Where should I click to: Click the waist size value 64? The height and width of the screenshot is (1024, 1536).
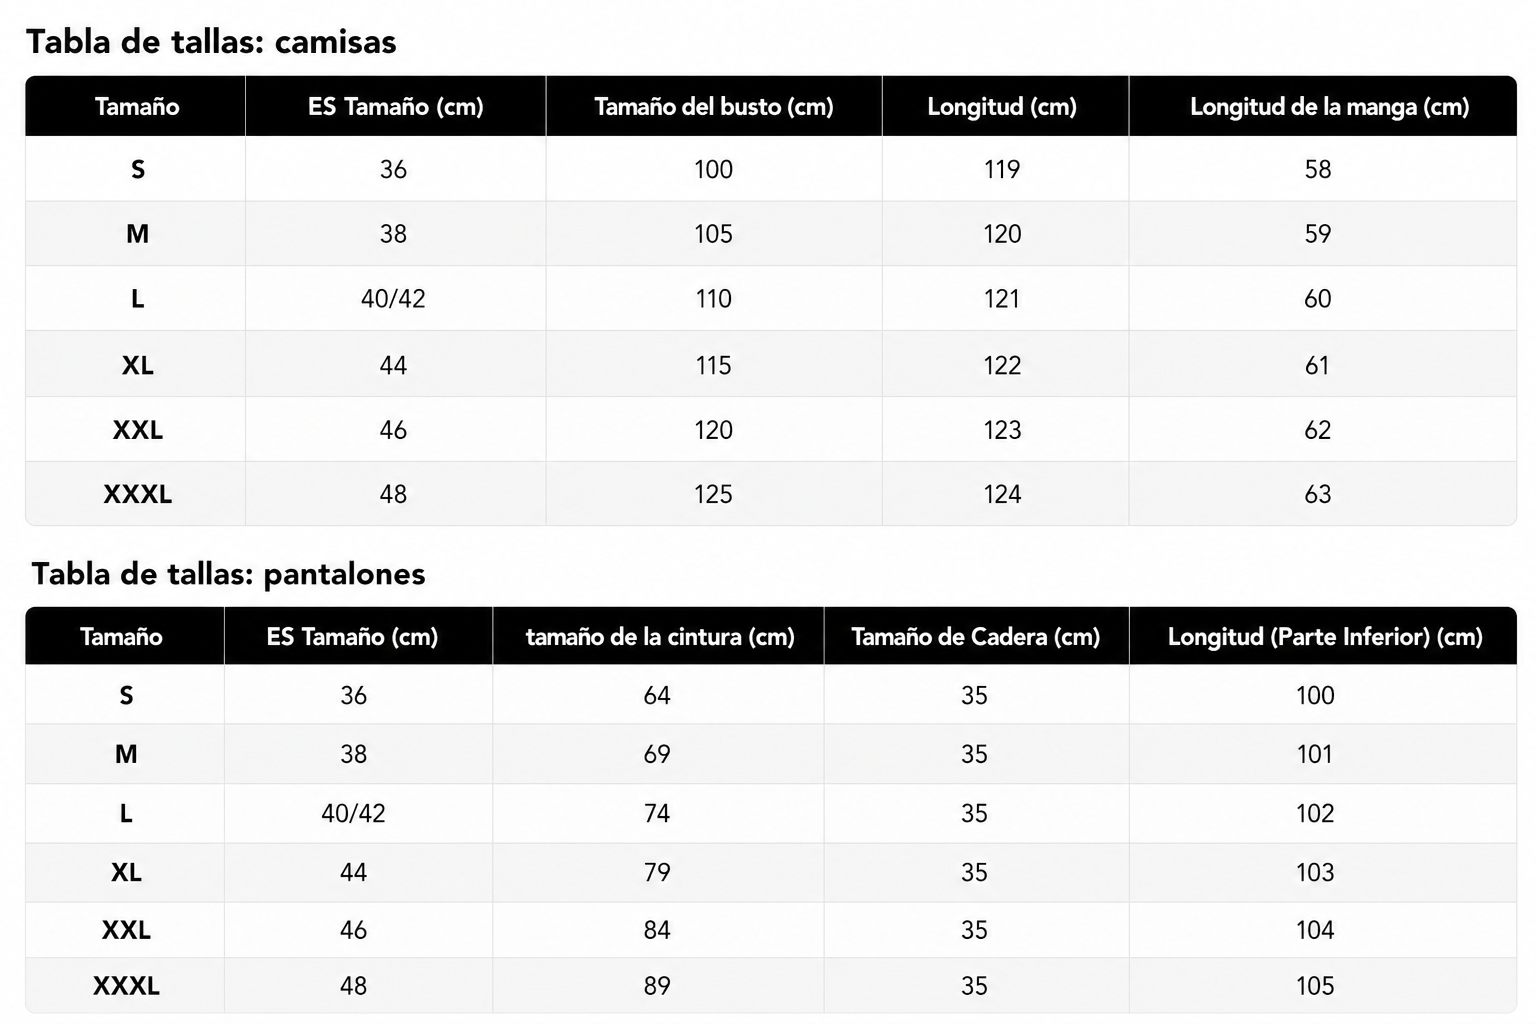click(657, 695)
